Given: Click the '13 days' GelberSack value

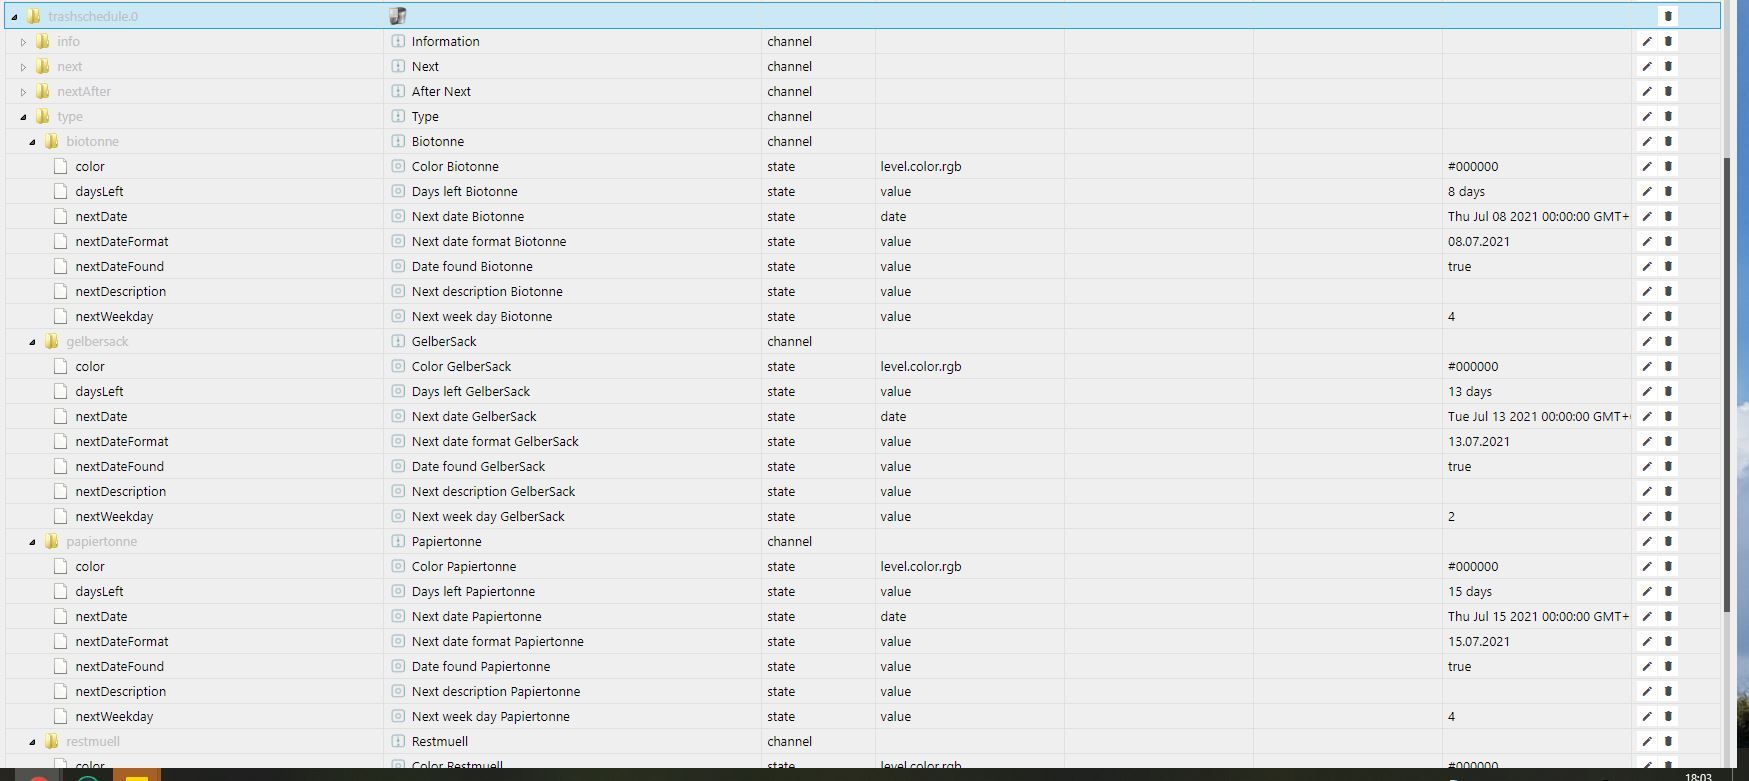Looking at the screenshot, I should click(x=1469, y=391).
